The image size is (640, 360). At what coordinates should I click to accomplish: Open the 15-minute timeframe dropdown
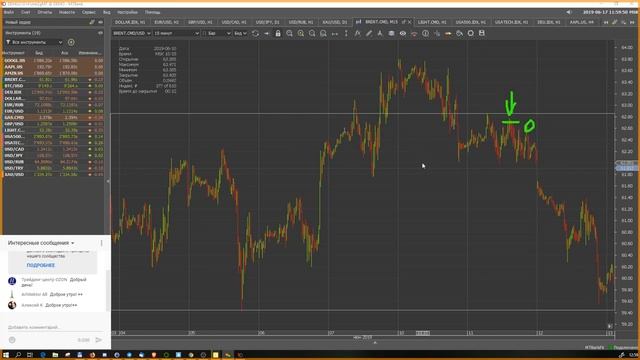click(x=177, y=33)
